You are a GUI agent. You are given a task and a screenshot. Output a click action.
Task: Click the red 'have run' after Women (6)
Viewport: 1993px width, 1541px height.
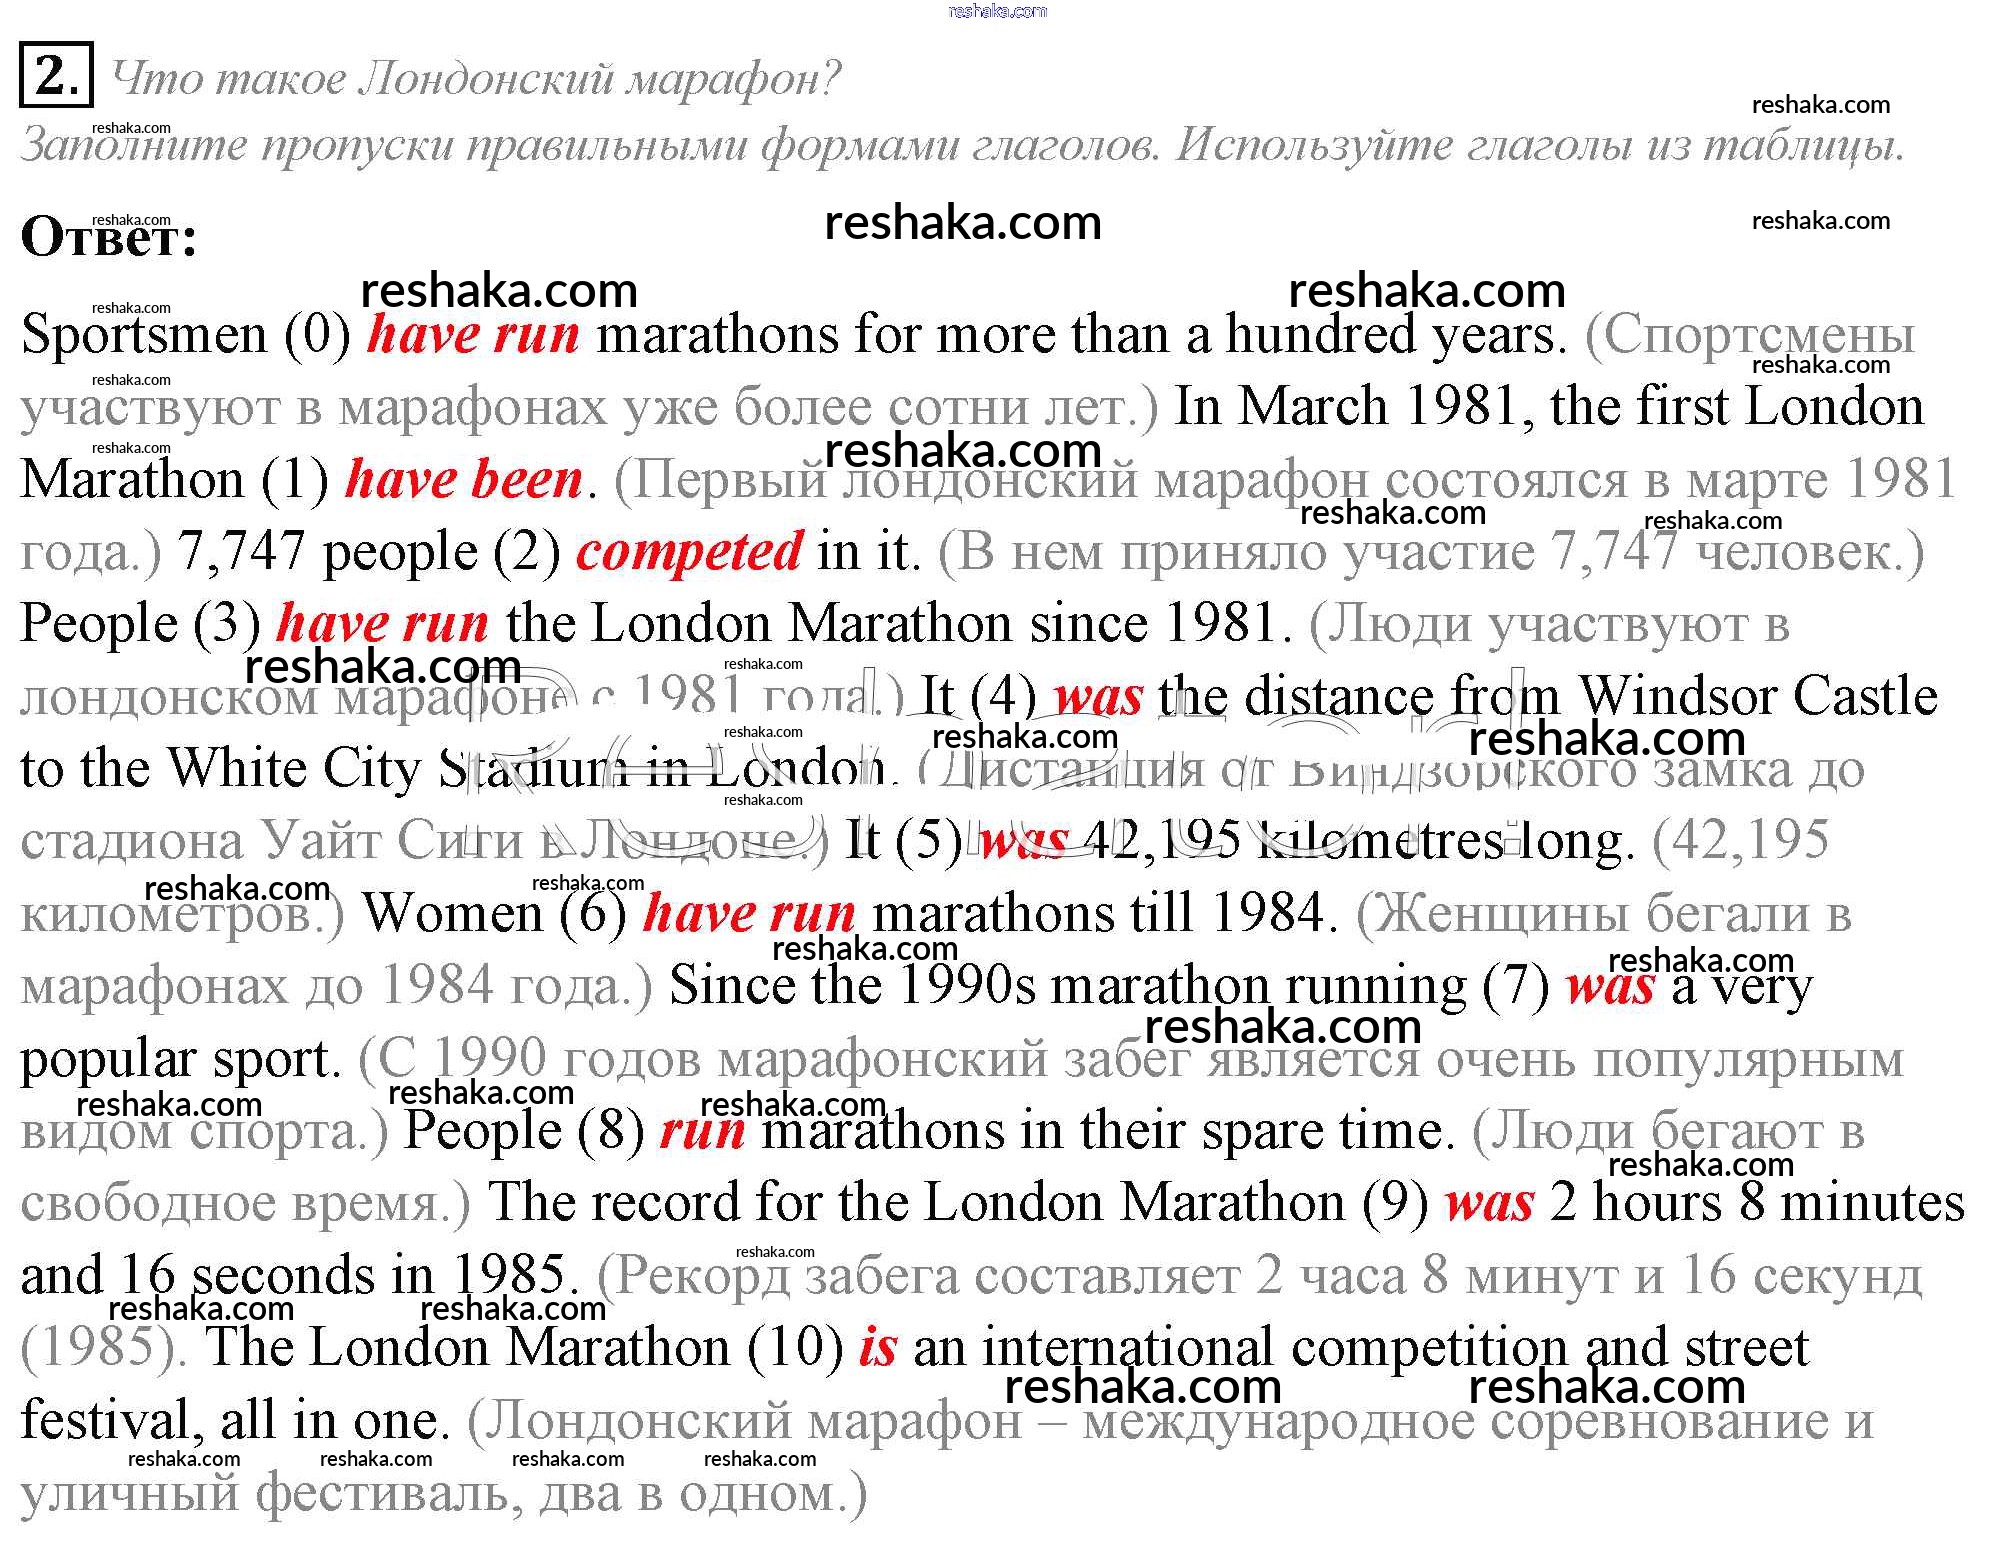[748, 913]
